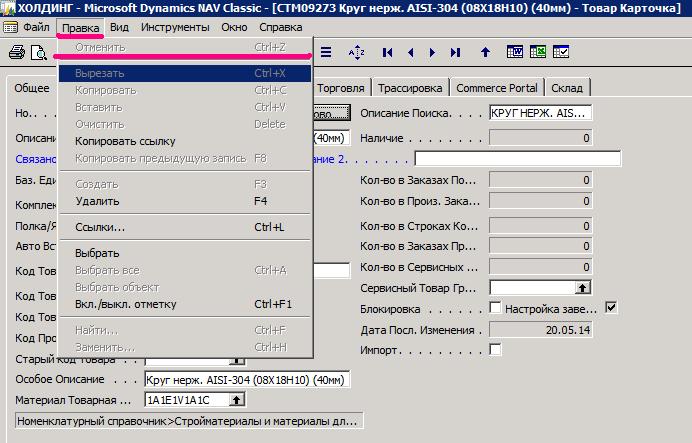Click the Описание 2 empty field

(518, 158)
